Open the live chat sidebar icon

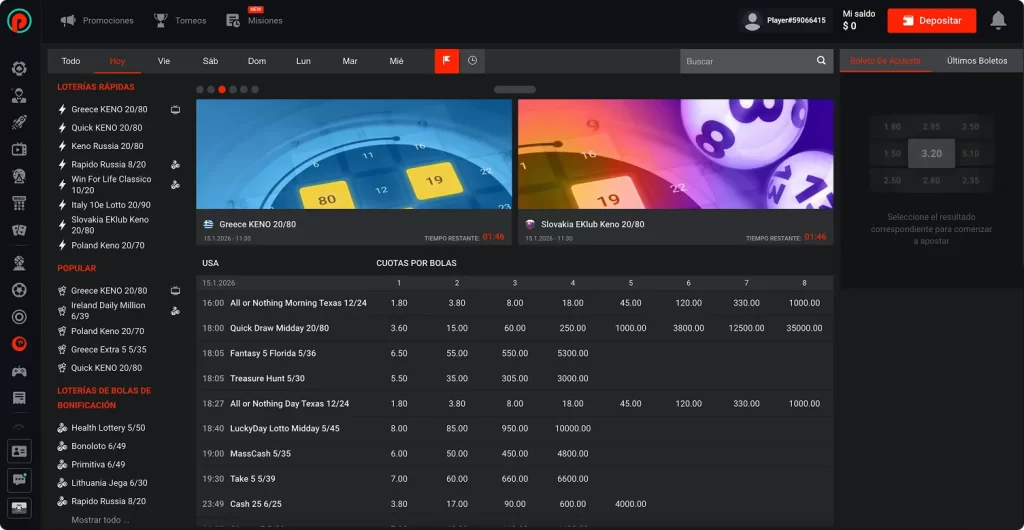coord(19,480)
